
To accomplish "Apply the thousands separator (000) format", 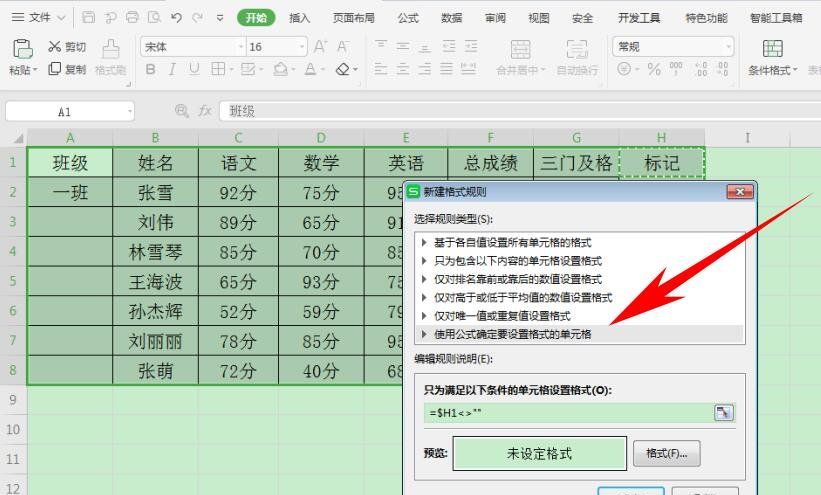I will point(676,69).
